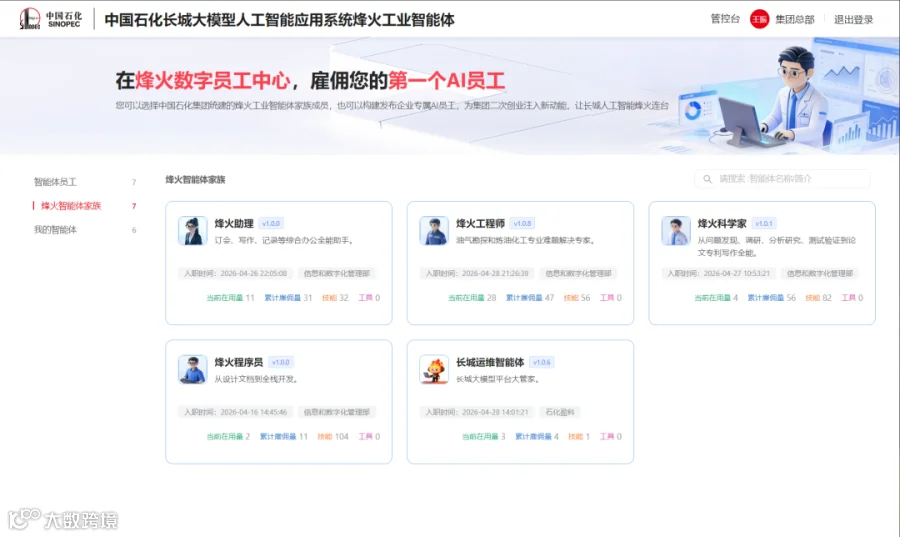The image size is (900, 537).
Task: Click 烽火助理 description 订会、写作、记录
Action: 284,240
